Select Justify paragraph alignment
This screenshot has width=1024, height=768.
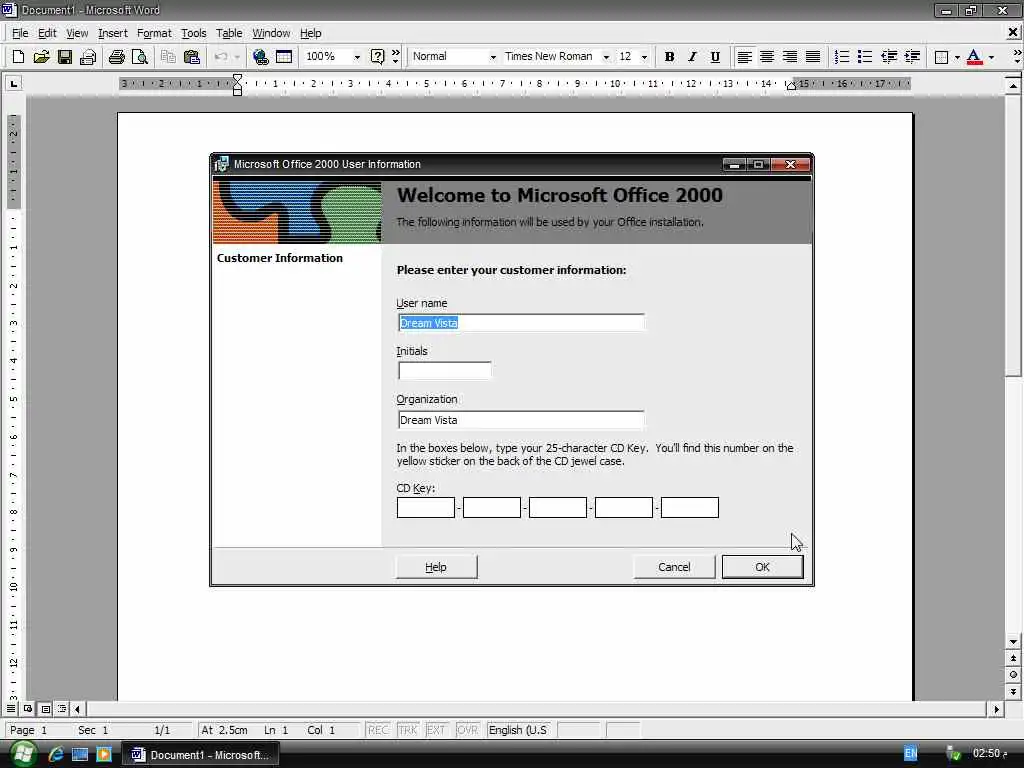point(813,57)
